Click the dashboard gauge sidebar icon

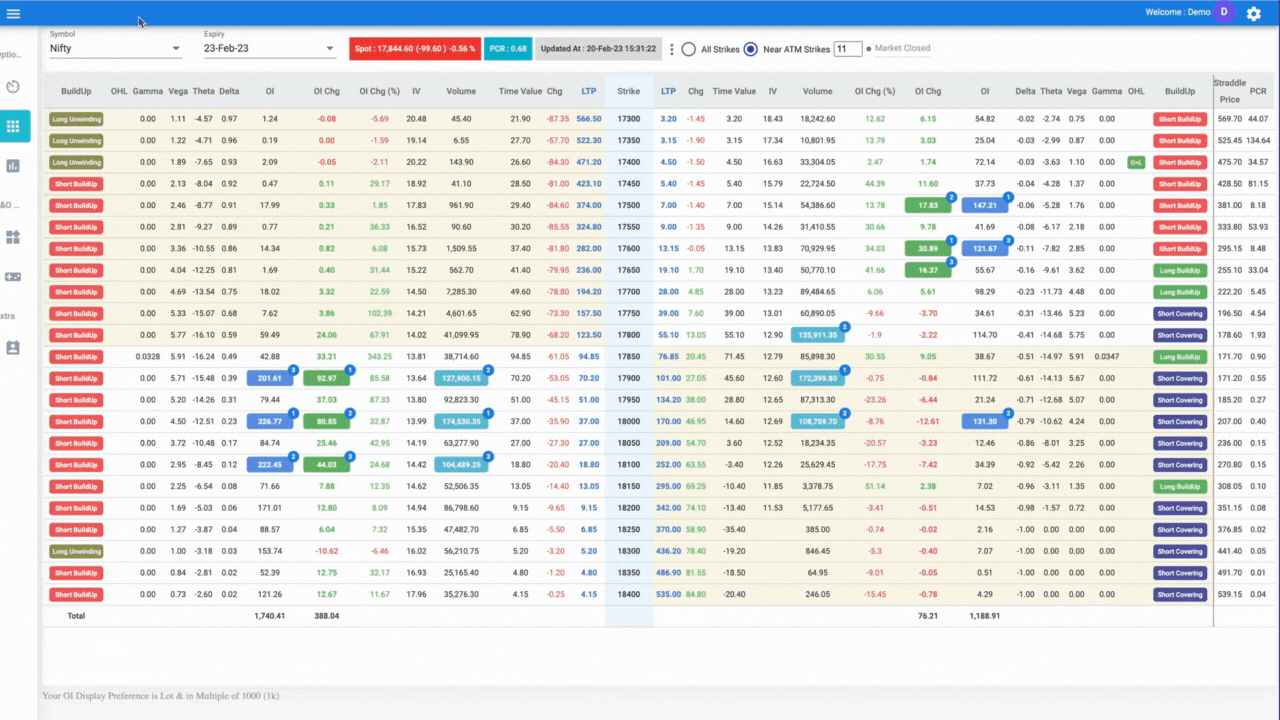click(13, 87)
